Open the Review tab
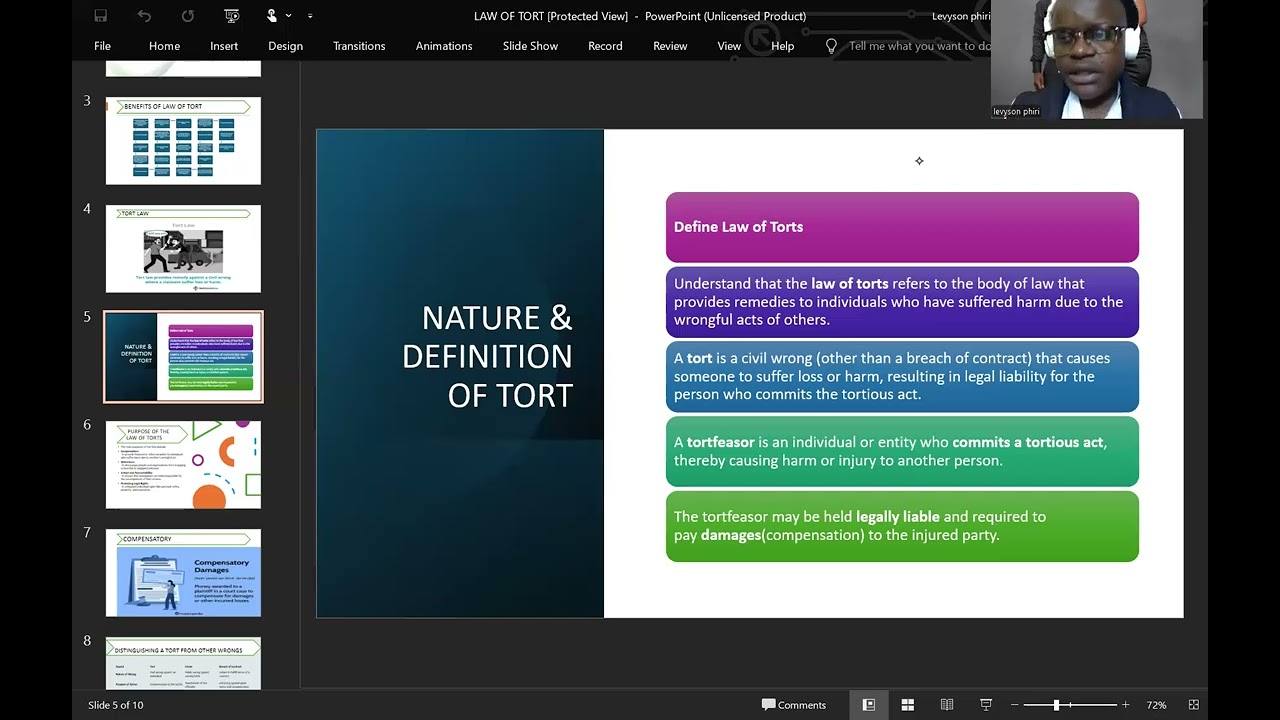The width and height of the screenshot is (1280, 720). (670, 46)
